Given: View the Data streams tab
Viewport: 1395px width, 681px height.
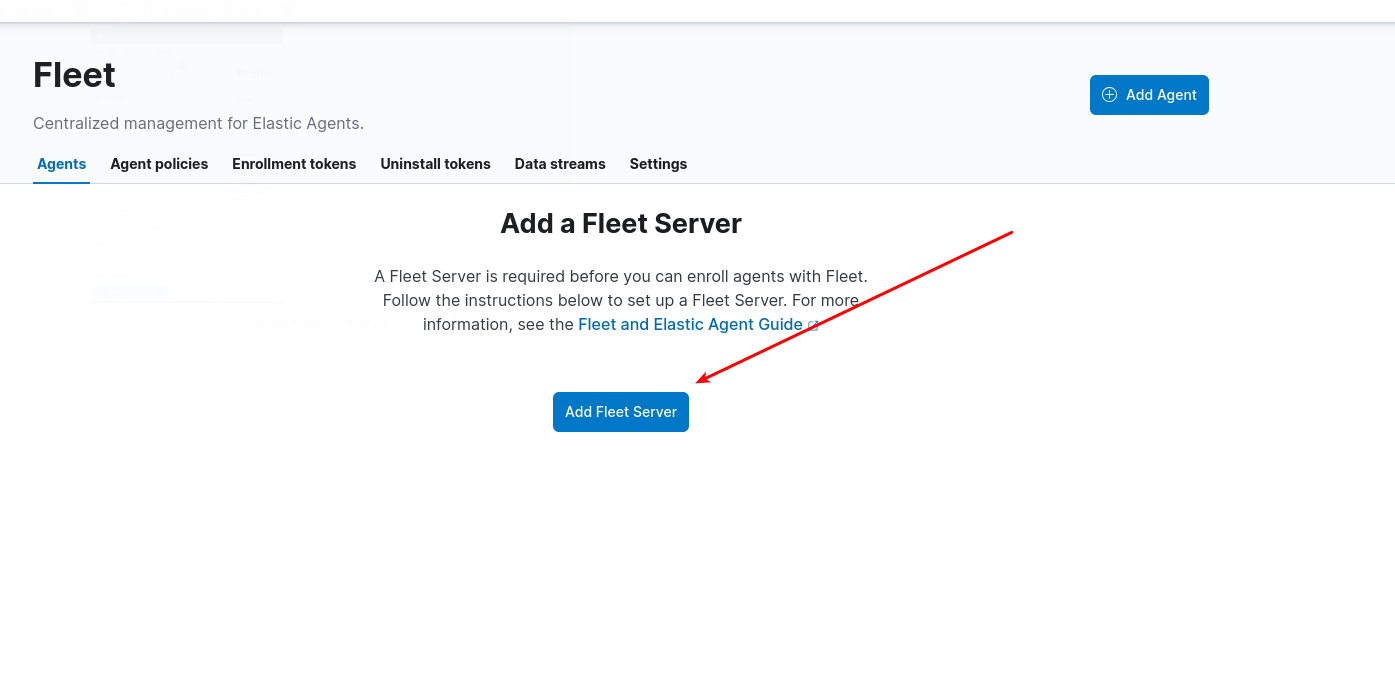Looking at the screenshot, I should [560, 164].
